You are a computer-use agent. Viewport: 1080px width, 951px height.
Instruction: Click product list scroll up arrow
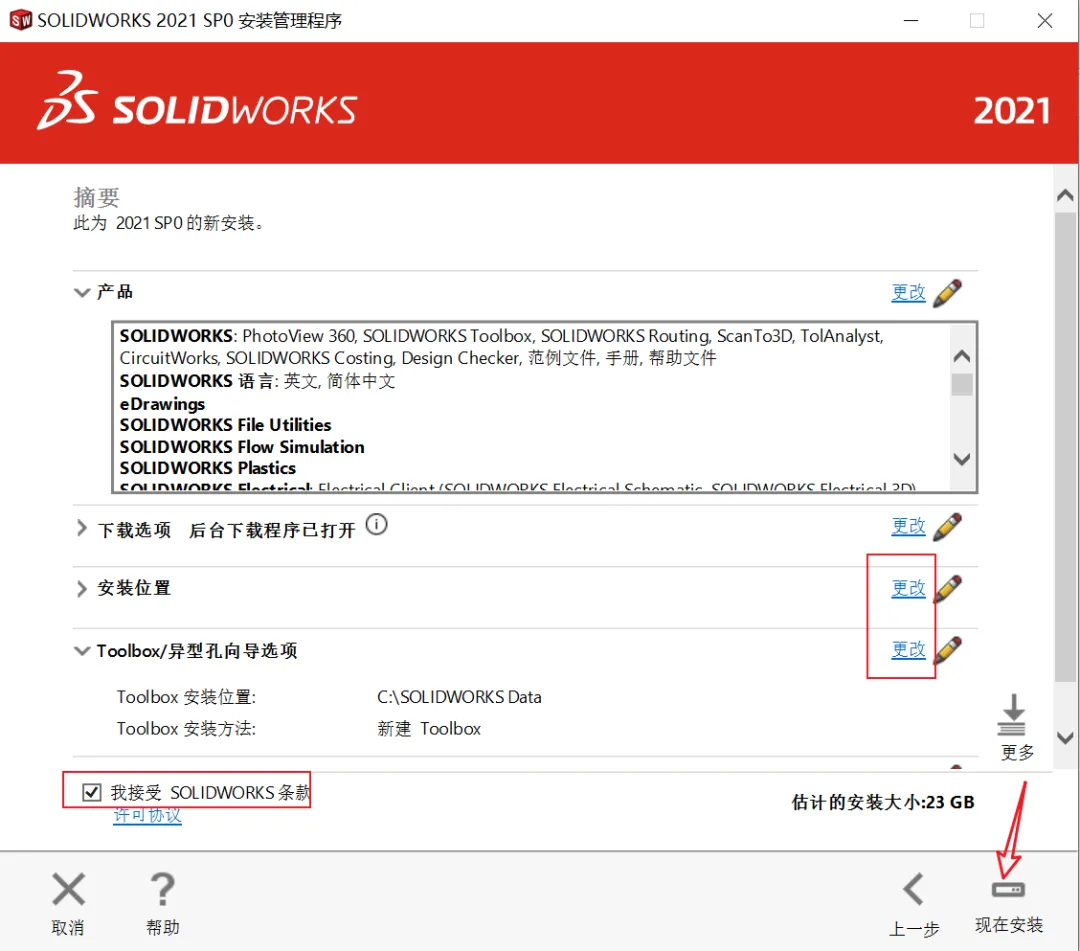(962, 357)
